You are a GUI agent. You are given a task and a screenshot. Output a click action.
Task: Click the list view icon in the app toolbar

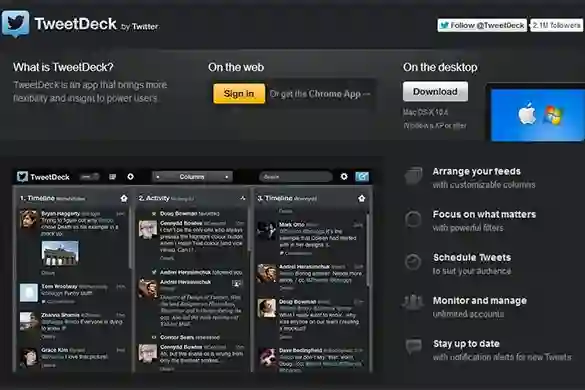[x=112, y=177]
